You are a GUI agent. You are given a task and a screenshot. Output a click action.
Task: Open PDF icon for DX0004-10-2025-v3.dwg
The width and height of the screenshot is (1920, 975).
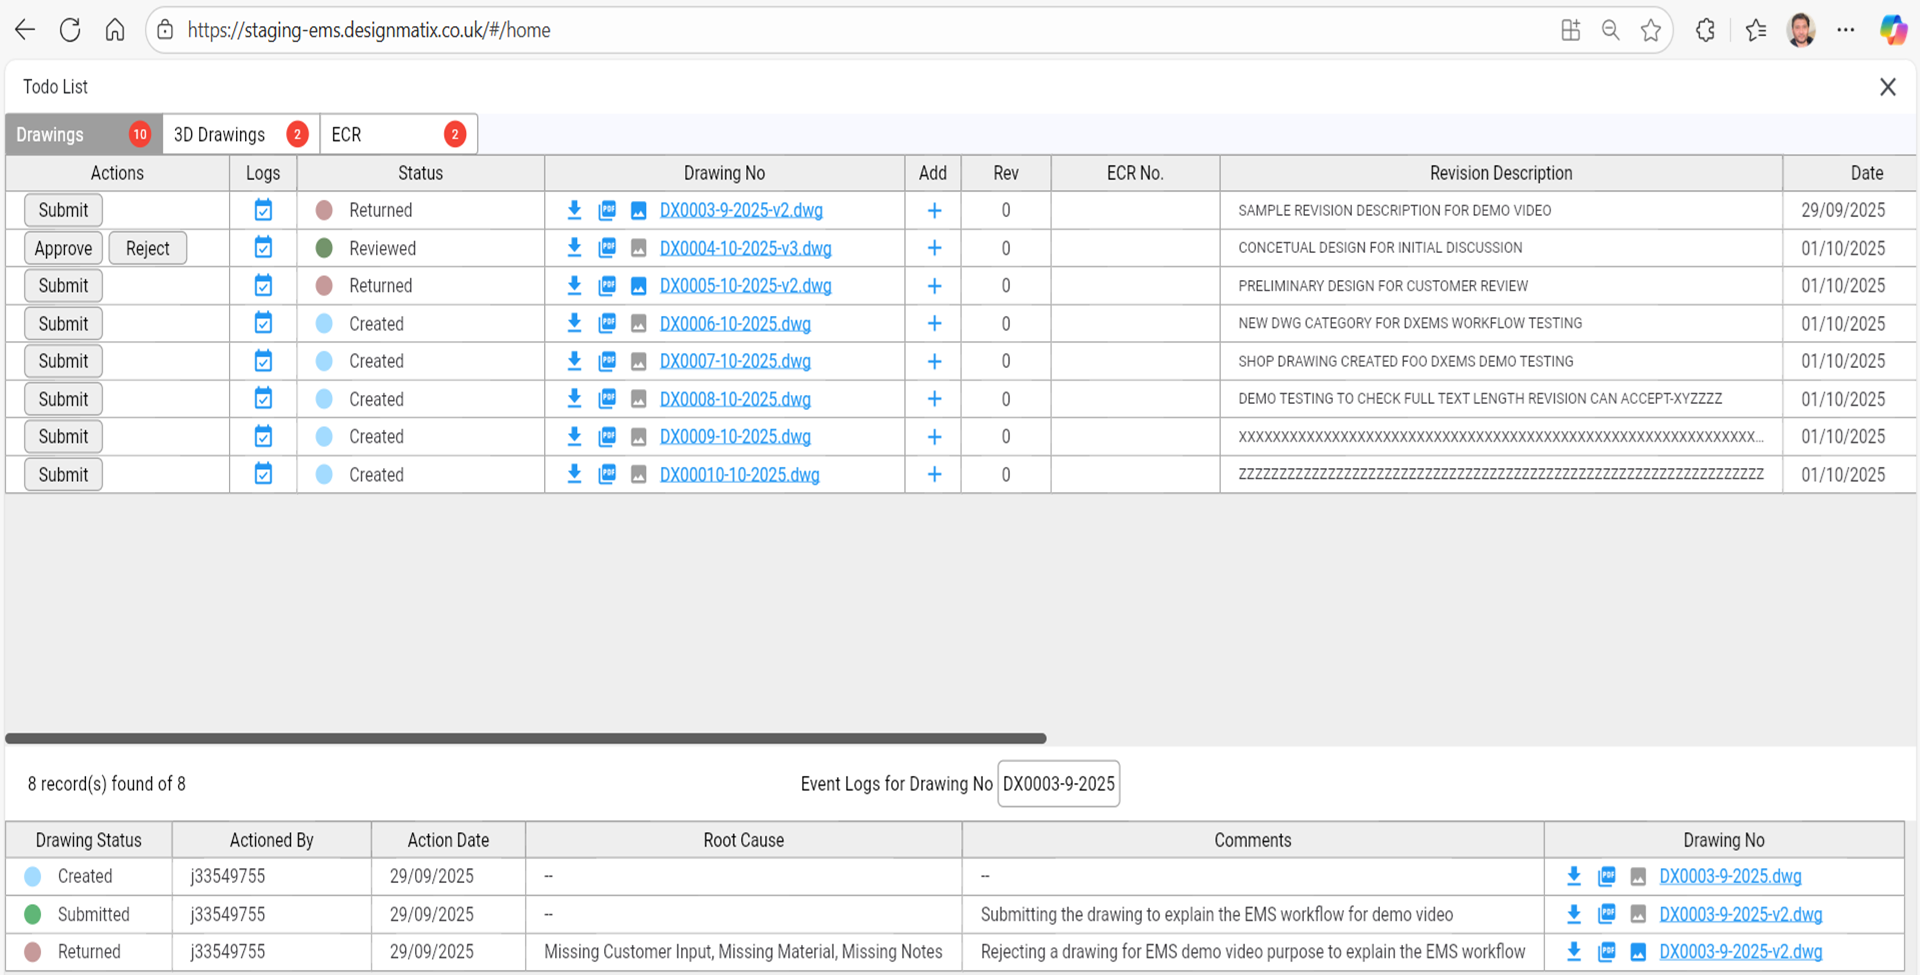[x=607, y=248]
